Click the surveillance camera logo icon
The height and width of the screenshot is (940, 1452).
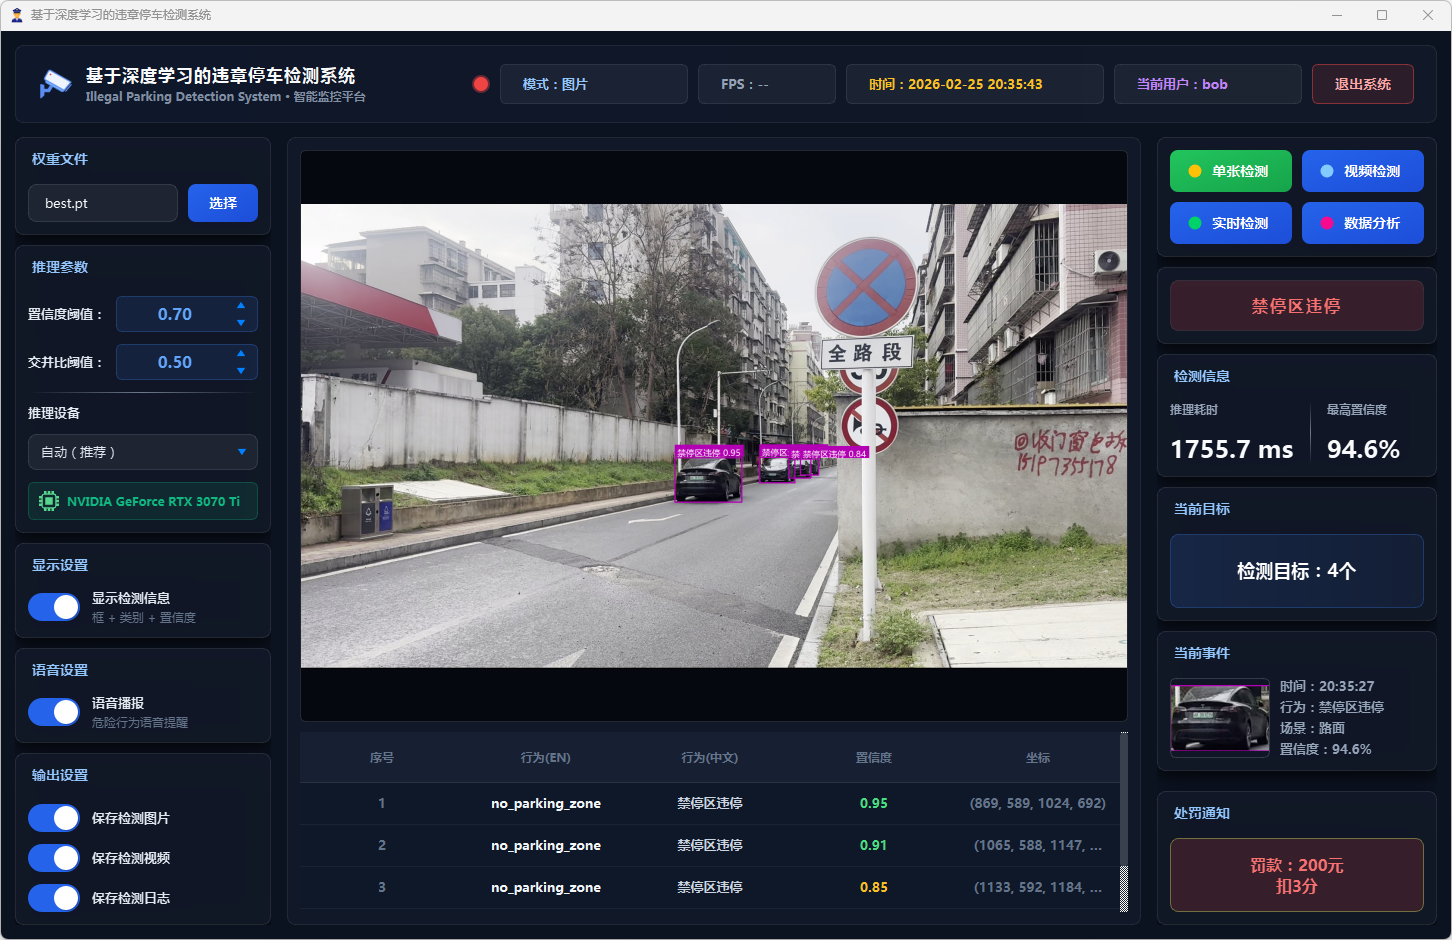tap(55, 84)
